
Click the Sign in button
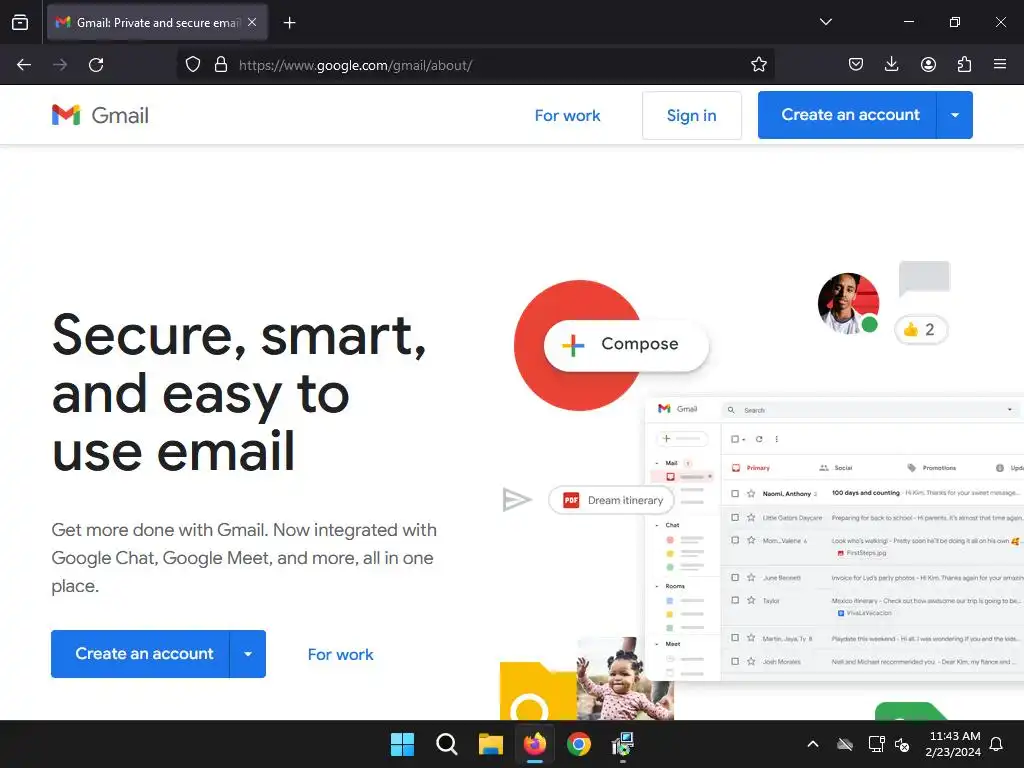[692, 116]
